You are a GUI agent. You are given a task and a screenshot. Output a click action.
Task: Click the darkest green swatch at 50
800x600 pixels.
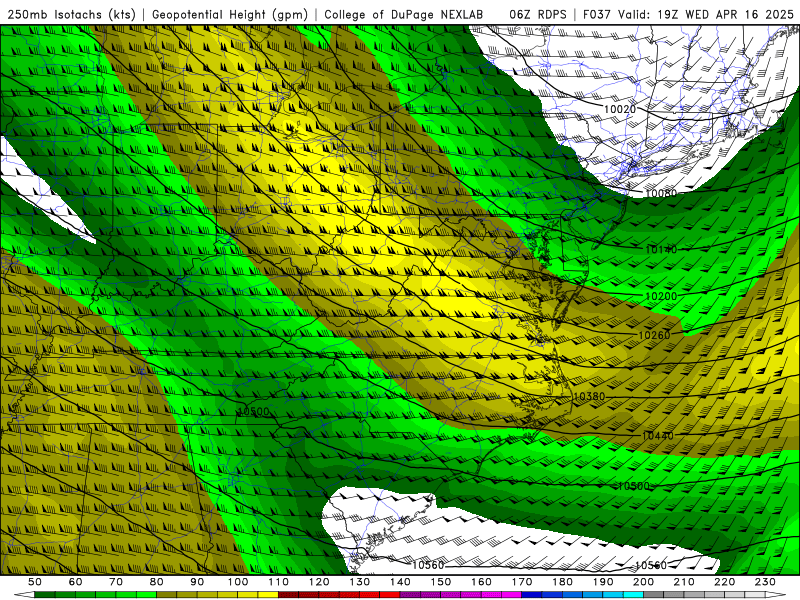point(45,595)
